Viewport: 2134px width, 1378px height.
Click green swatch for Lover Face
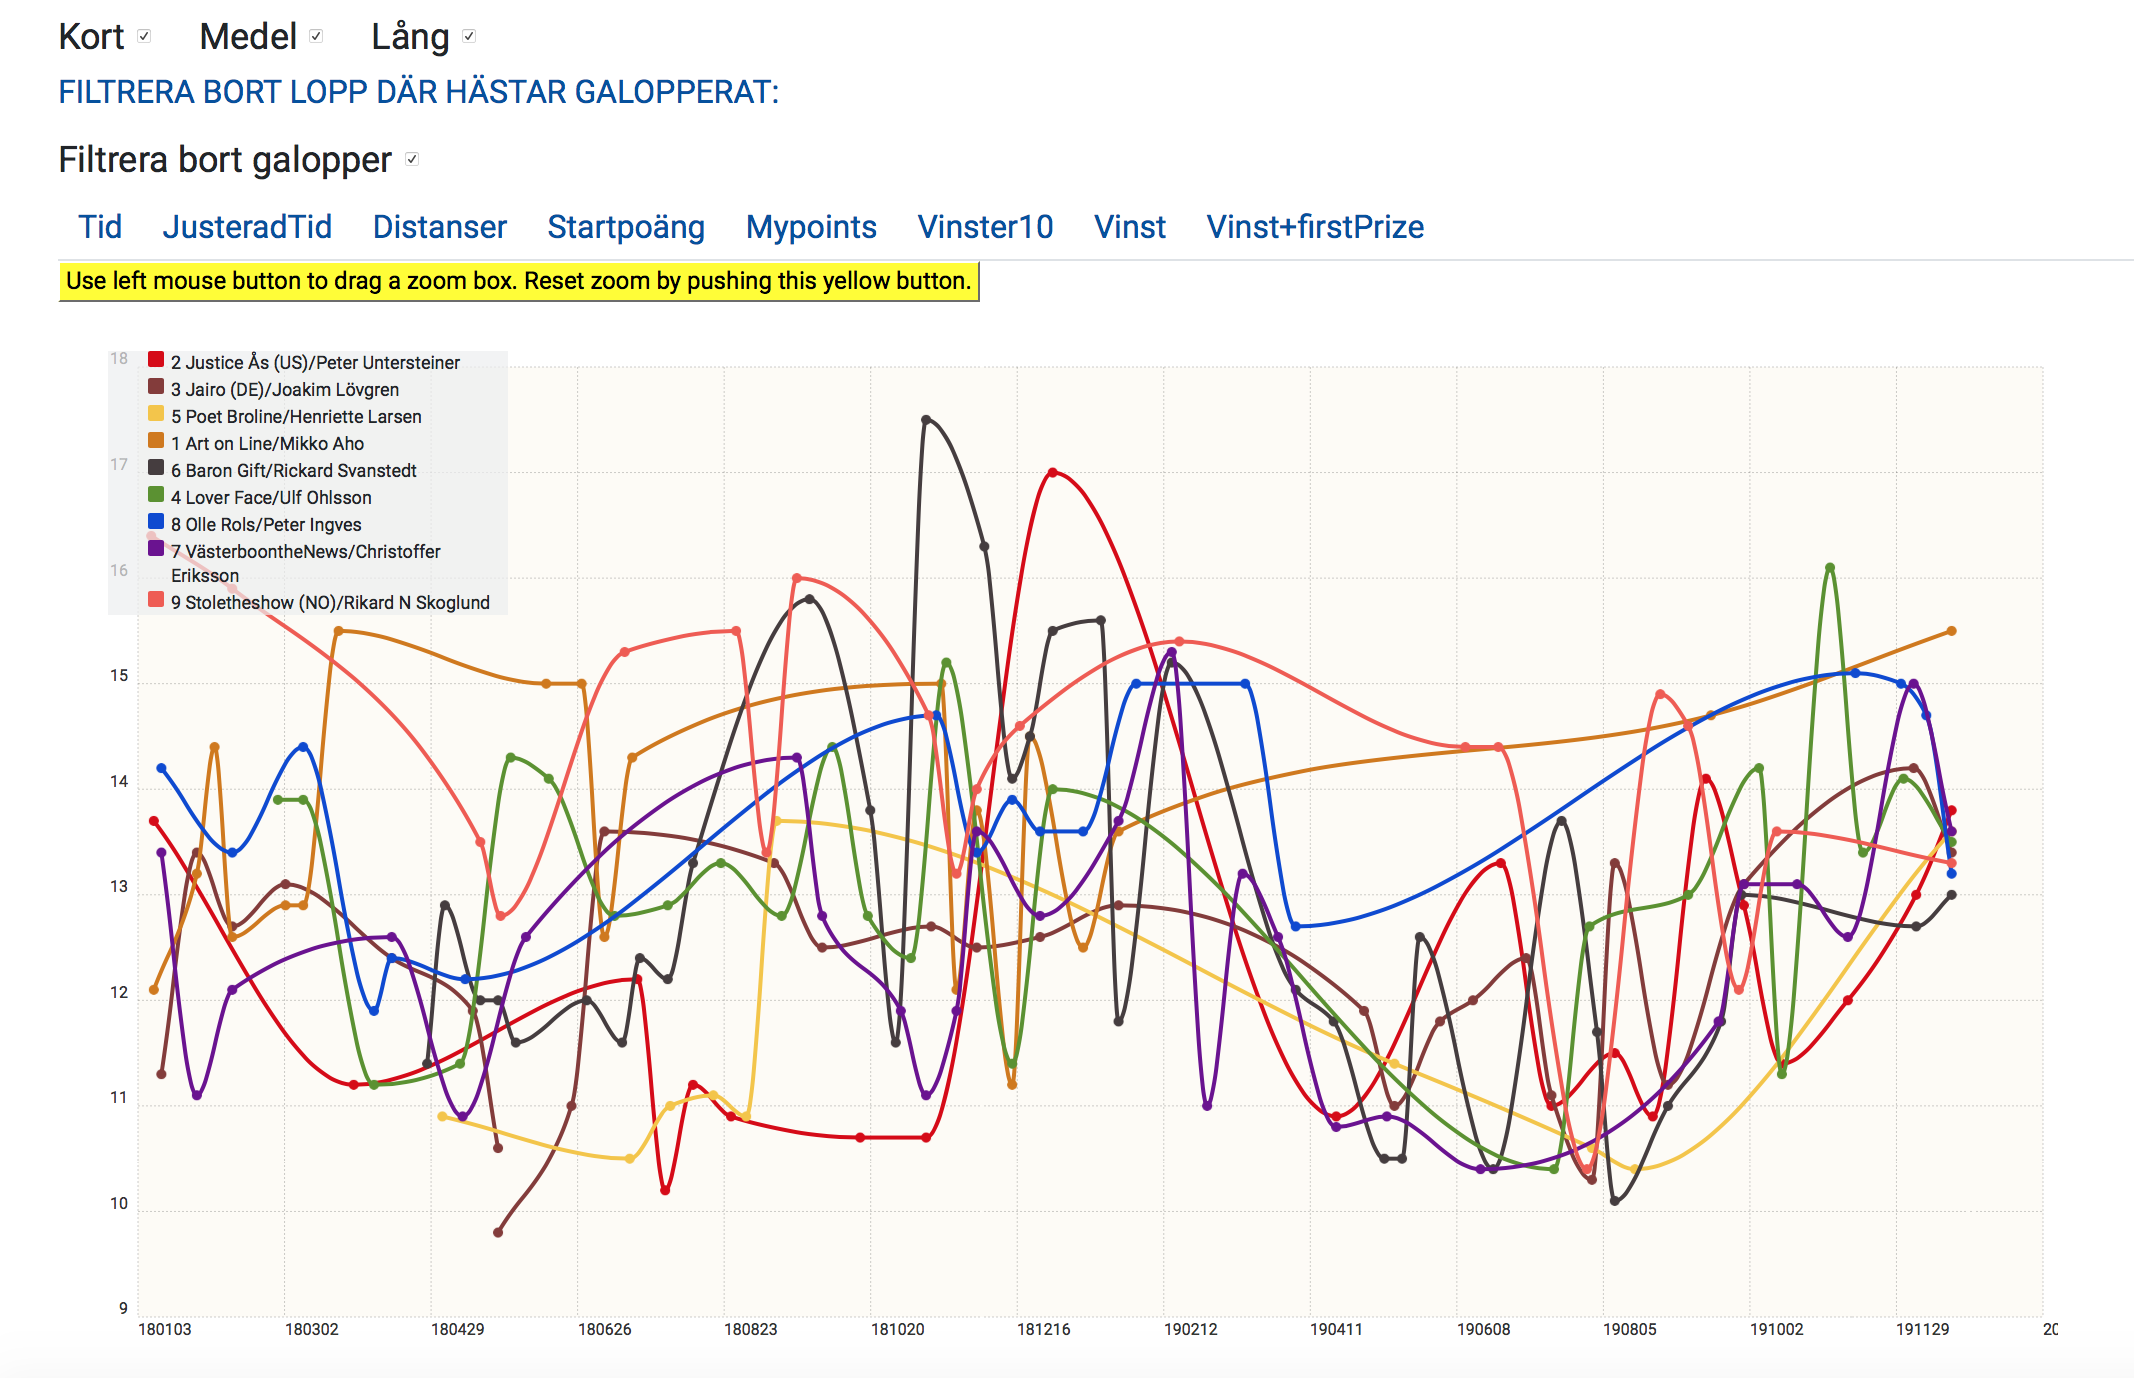(x=156, y=495)
